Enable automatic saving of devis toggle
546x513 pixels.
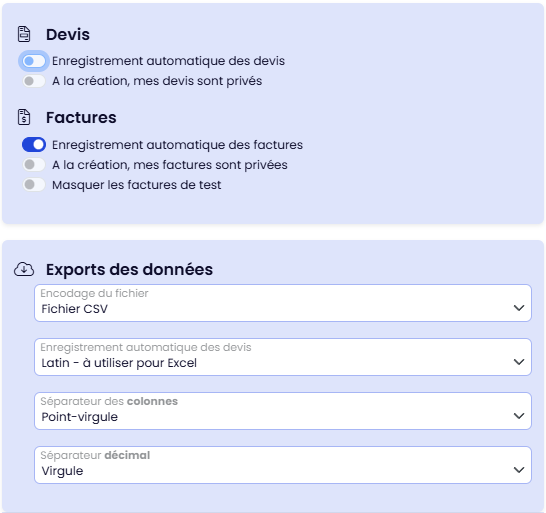[34, 61]
